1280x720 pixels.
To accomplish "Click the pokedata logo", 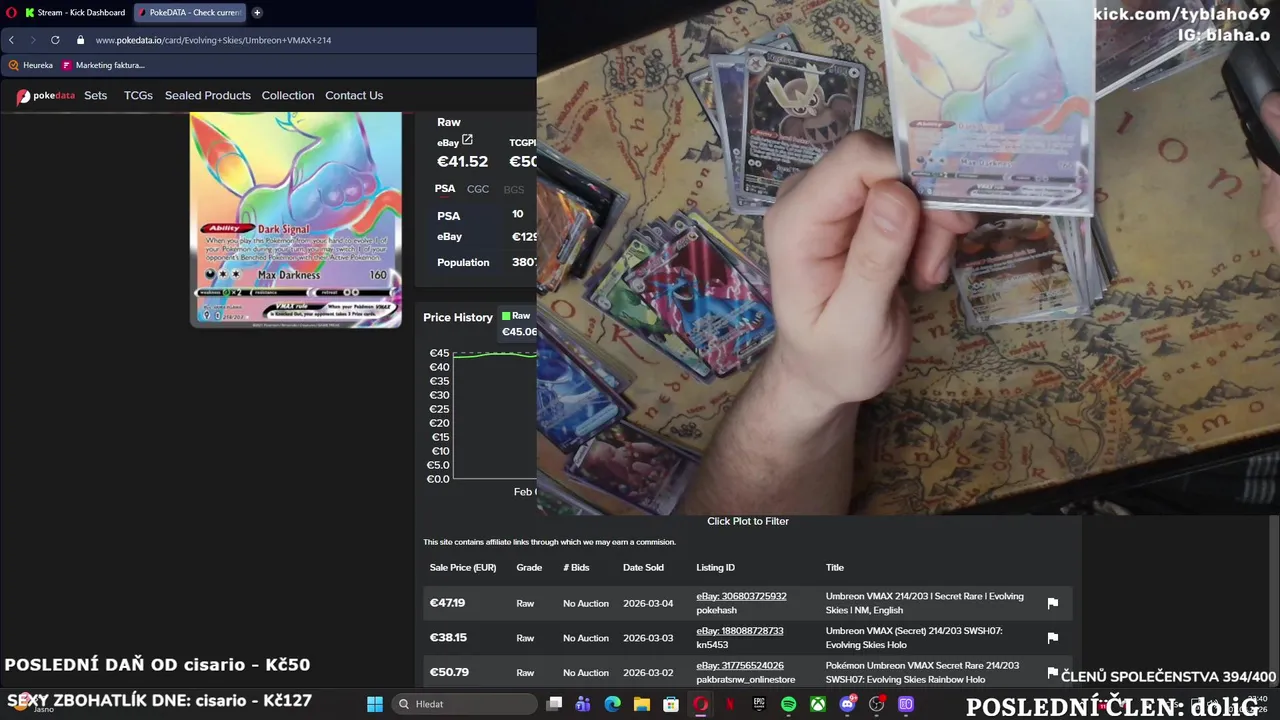I will pos(46,96).
